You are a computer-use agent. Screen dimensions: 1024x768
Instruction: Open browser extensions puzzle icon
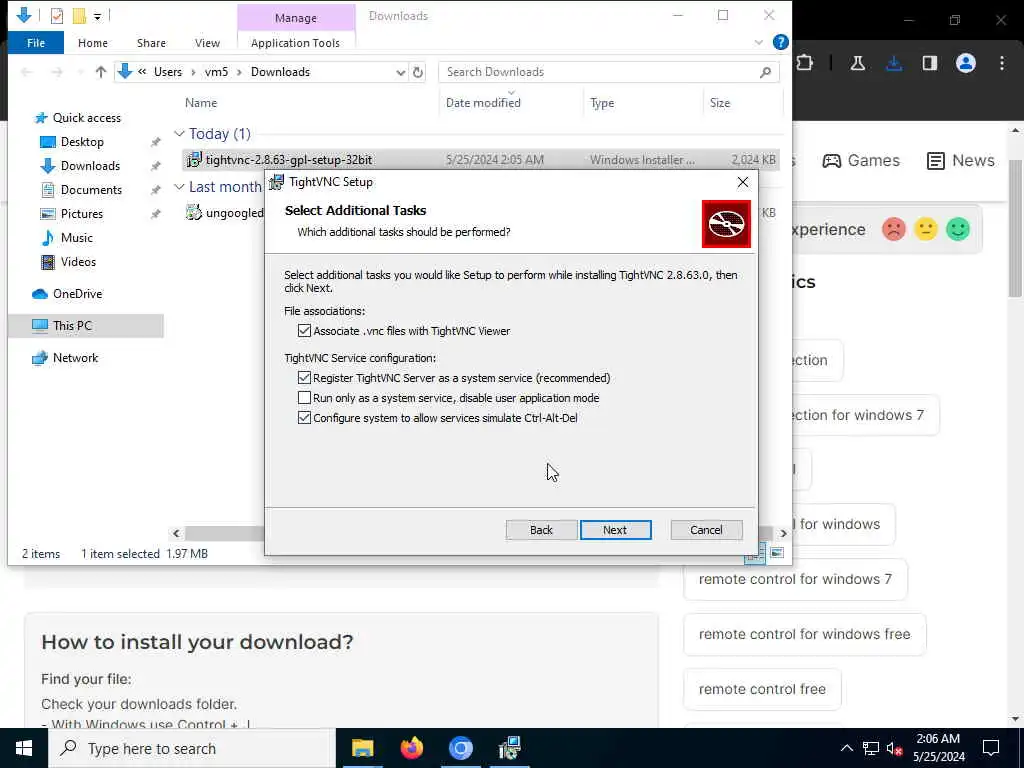pos(805,63)
